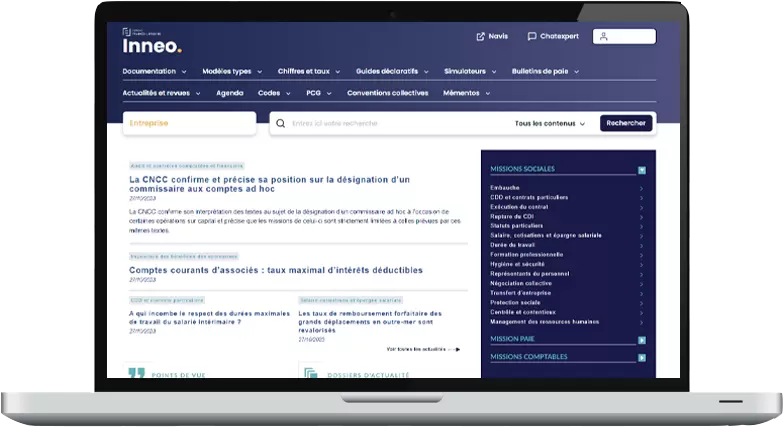Viewport: 783px width, 427px height.
Task: Click the empty user login field
Action: click(x=624, y=36)
